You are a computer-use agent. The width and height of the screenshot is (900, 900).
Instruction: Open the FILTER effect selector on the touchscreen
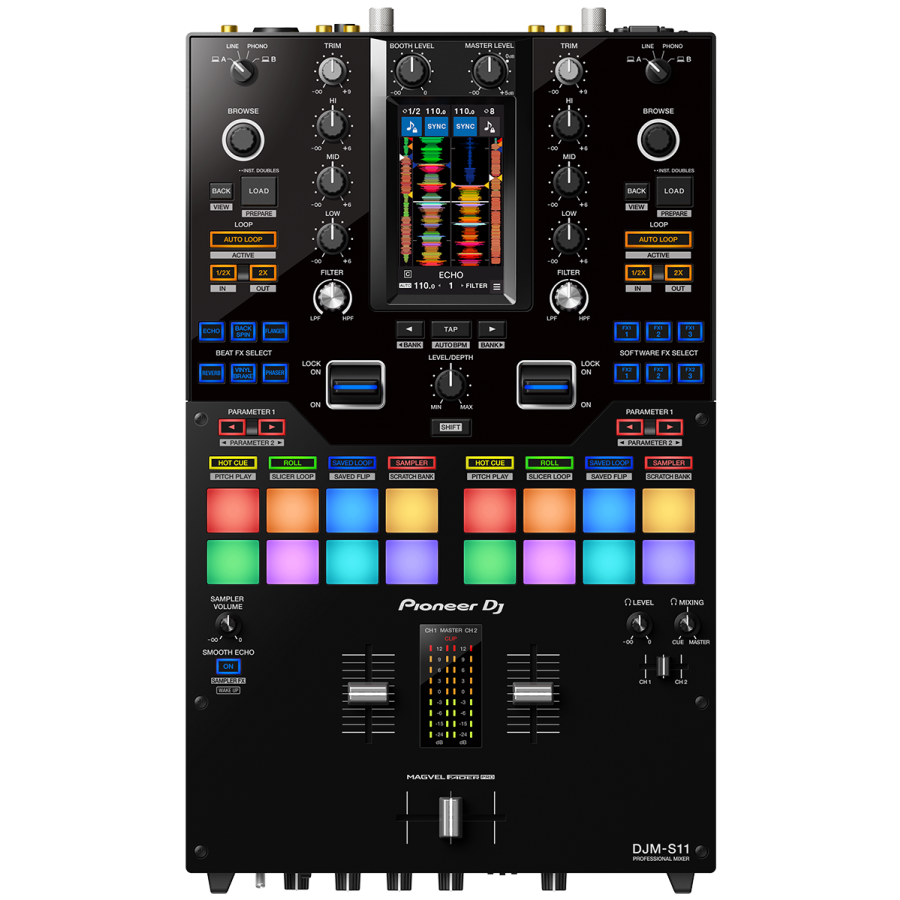477,286
